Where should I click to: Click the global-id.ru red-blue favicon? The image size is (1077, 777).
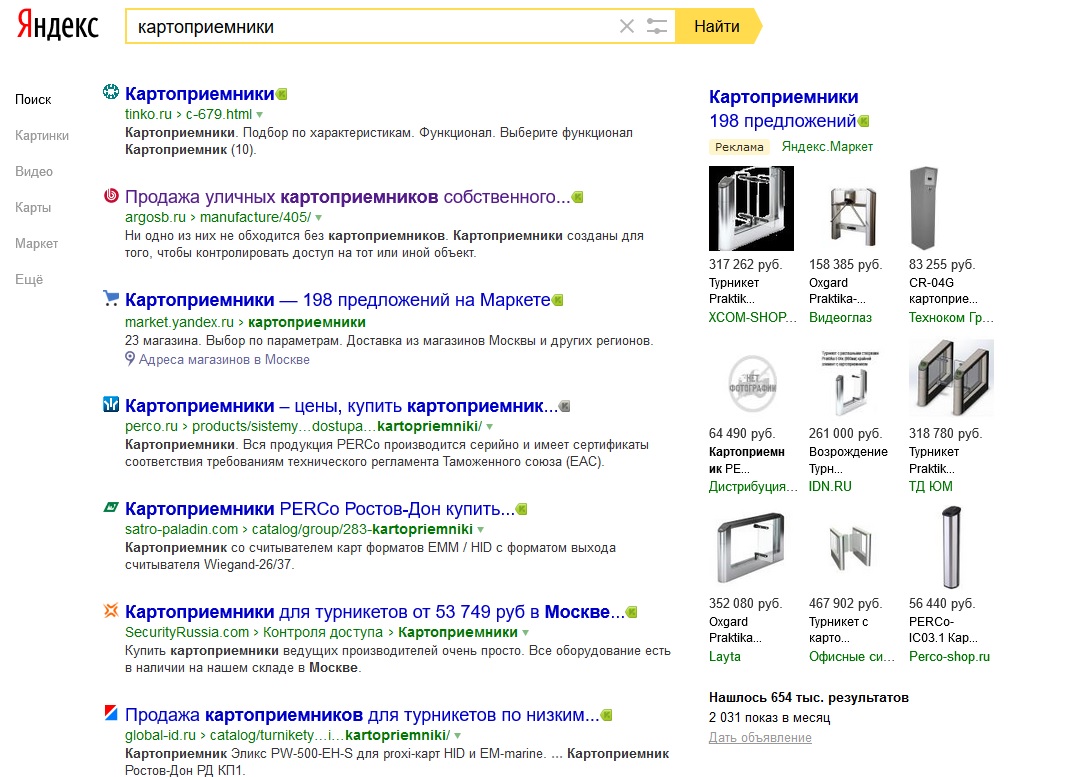(x=111, y=712)
